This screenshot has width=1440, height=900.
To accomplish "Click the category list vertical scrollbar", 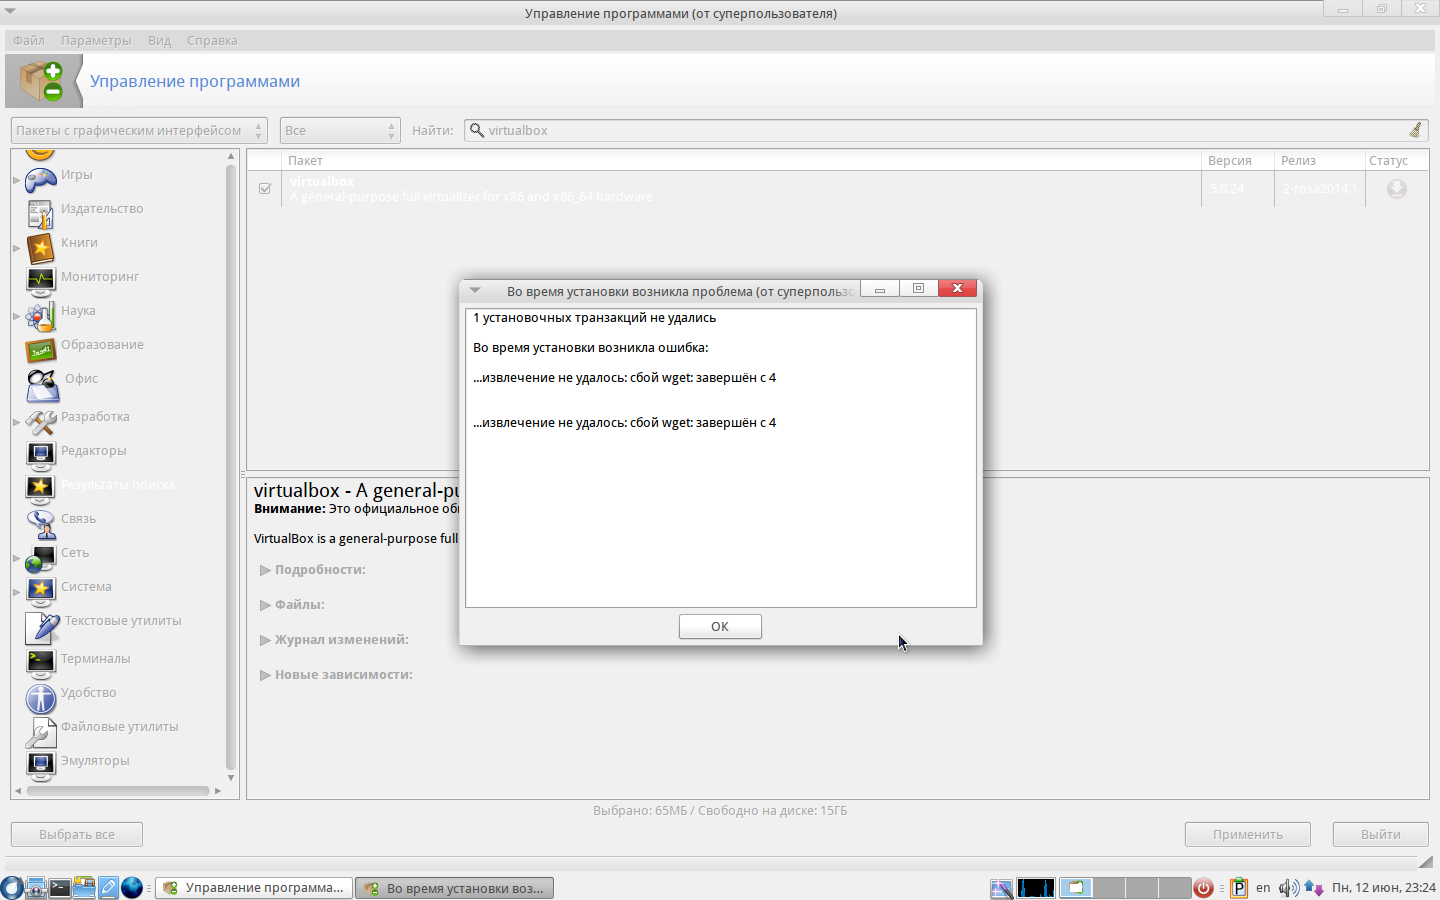I will click(x=231, y=467).
